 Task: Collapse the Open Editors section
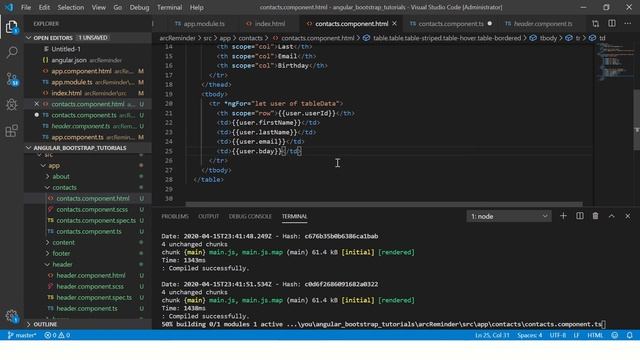tap(29, 38)
